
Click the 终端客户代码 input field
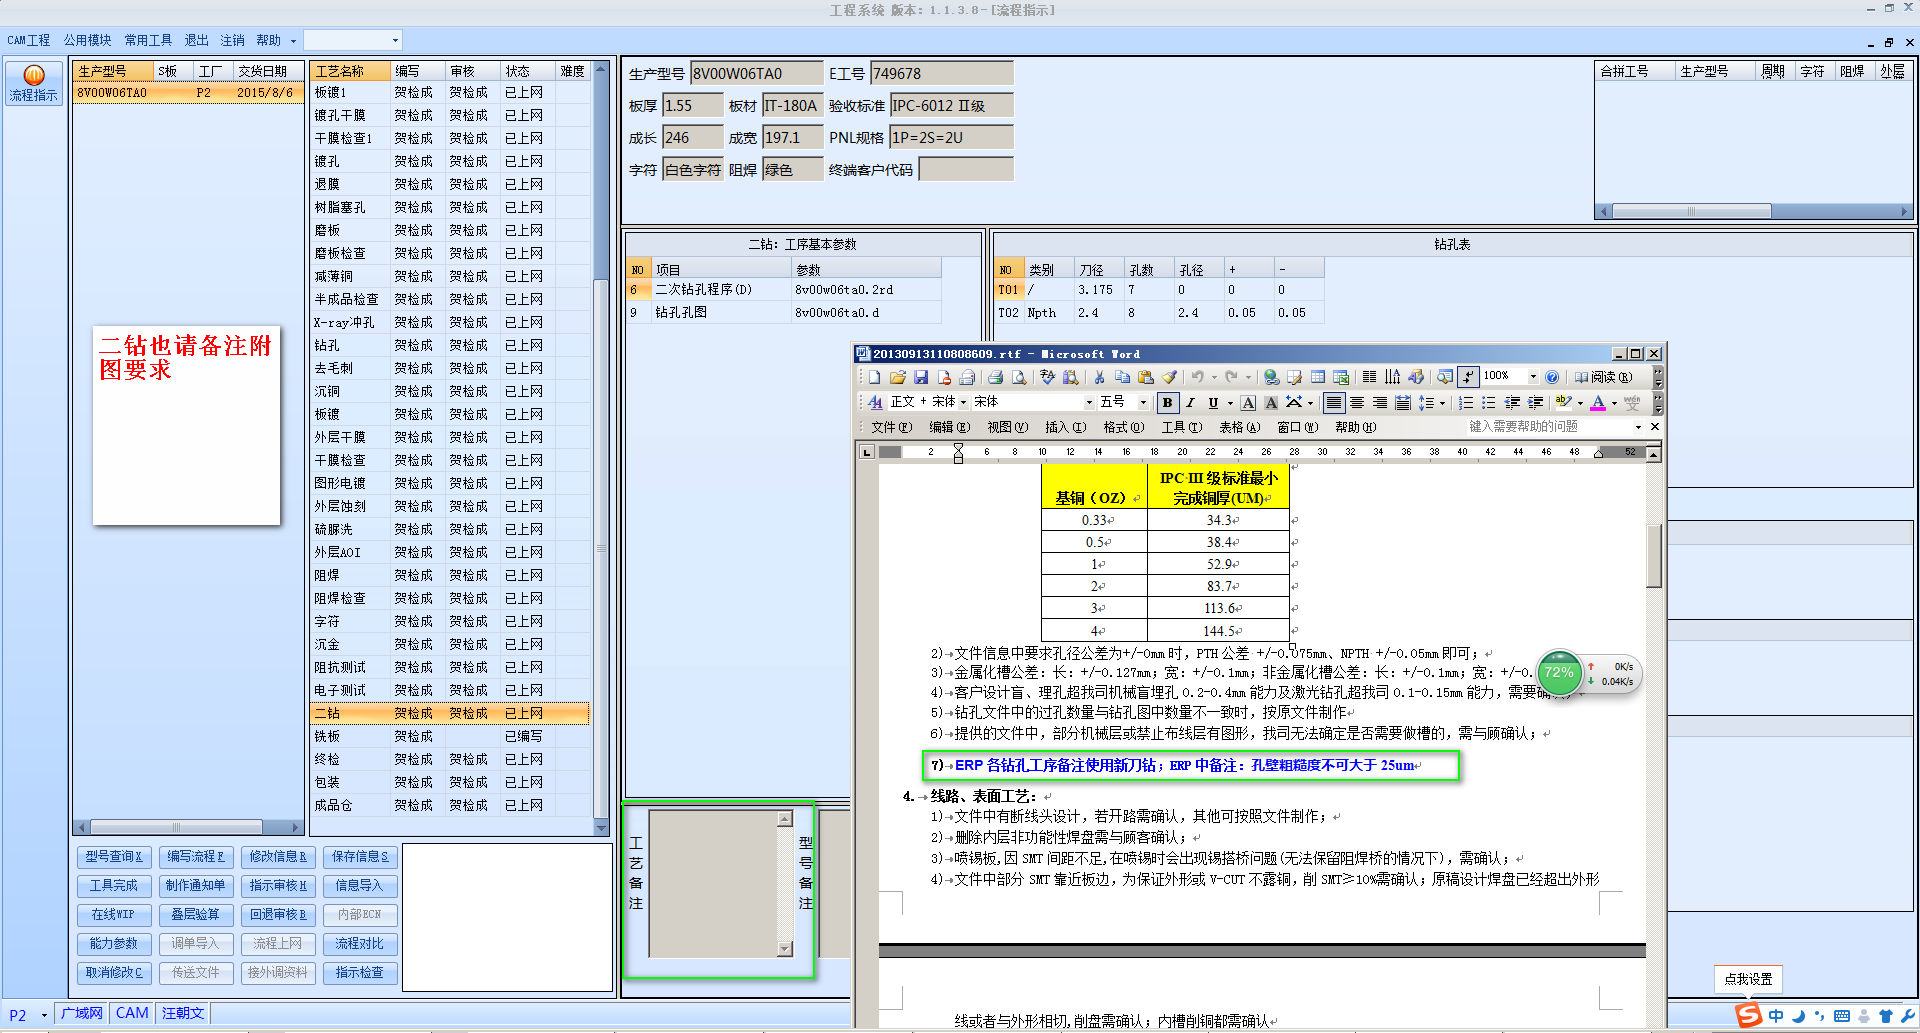[966, 170]
